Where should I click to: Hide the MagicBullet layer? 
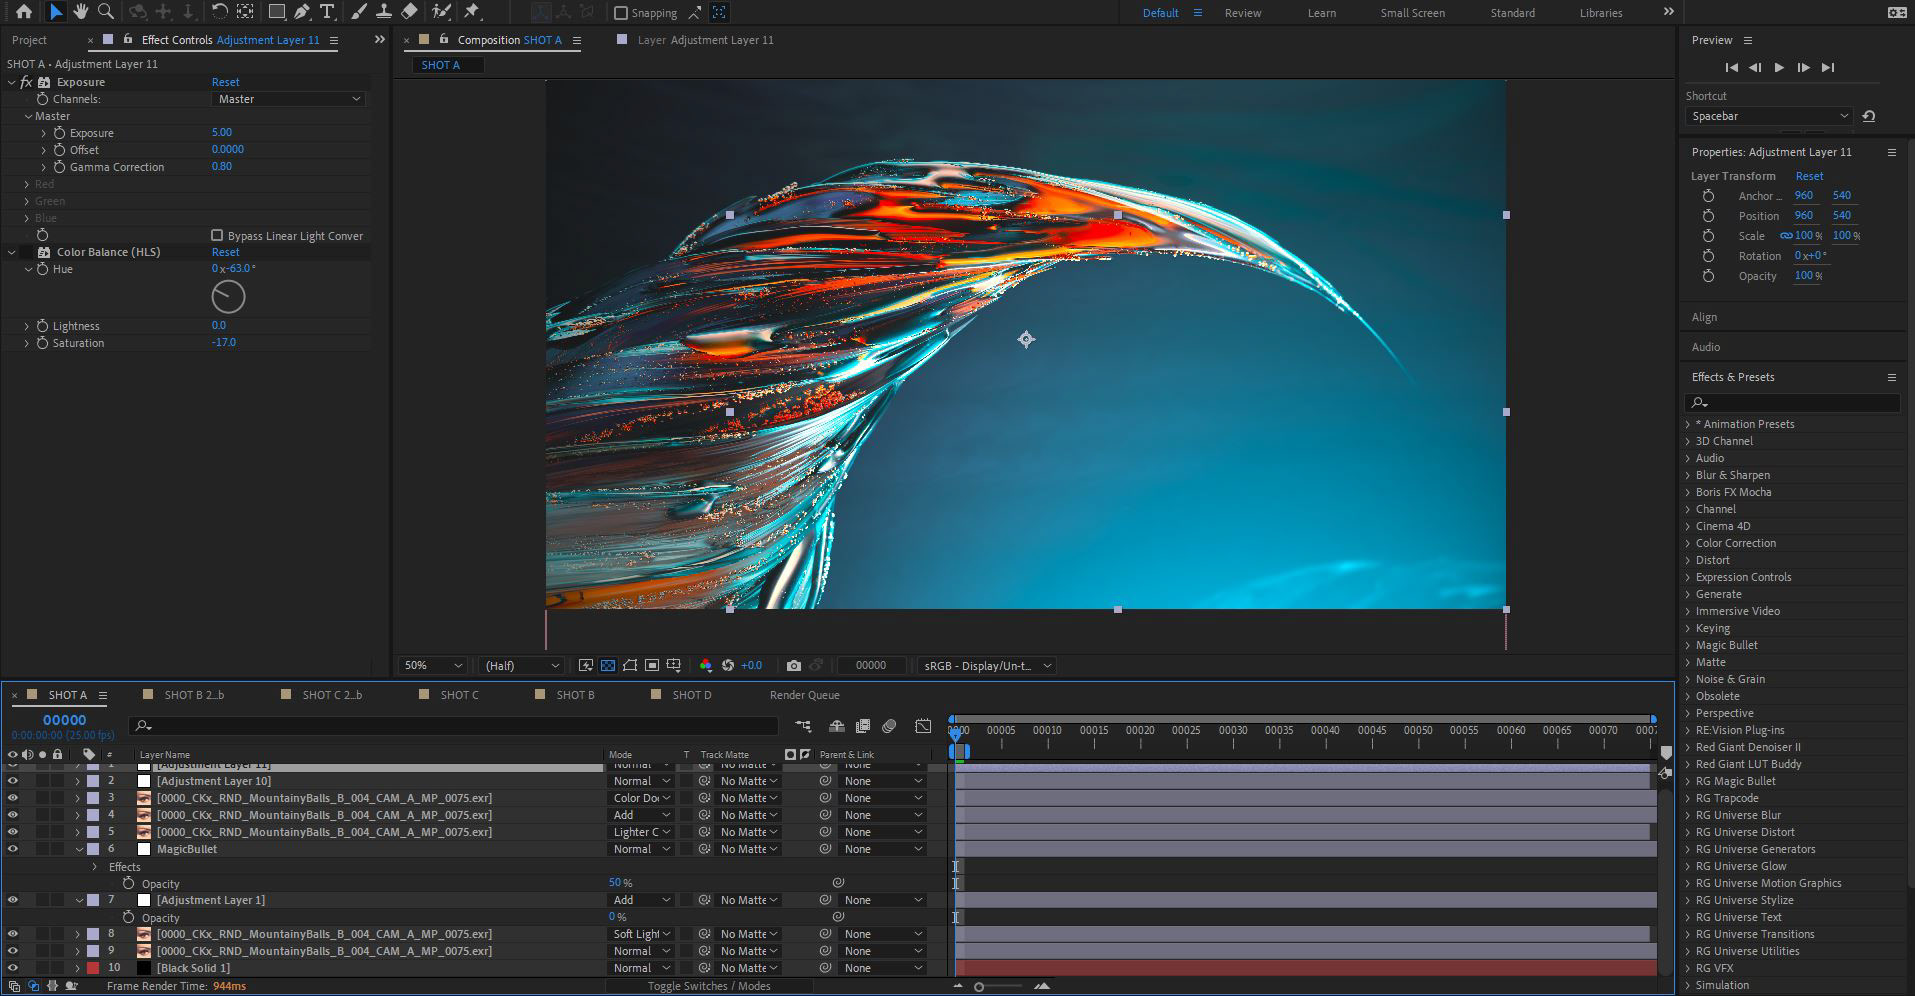13,849
